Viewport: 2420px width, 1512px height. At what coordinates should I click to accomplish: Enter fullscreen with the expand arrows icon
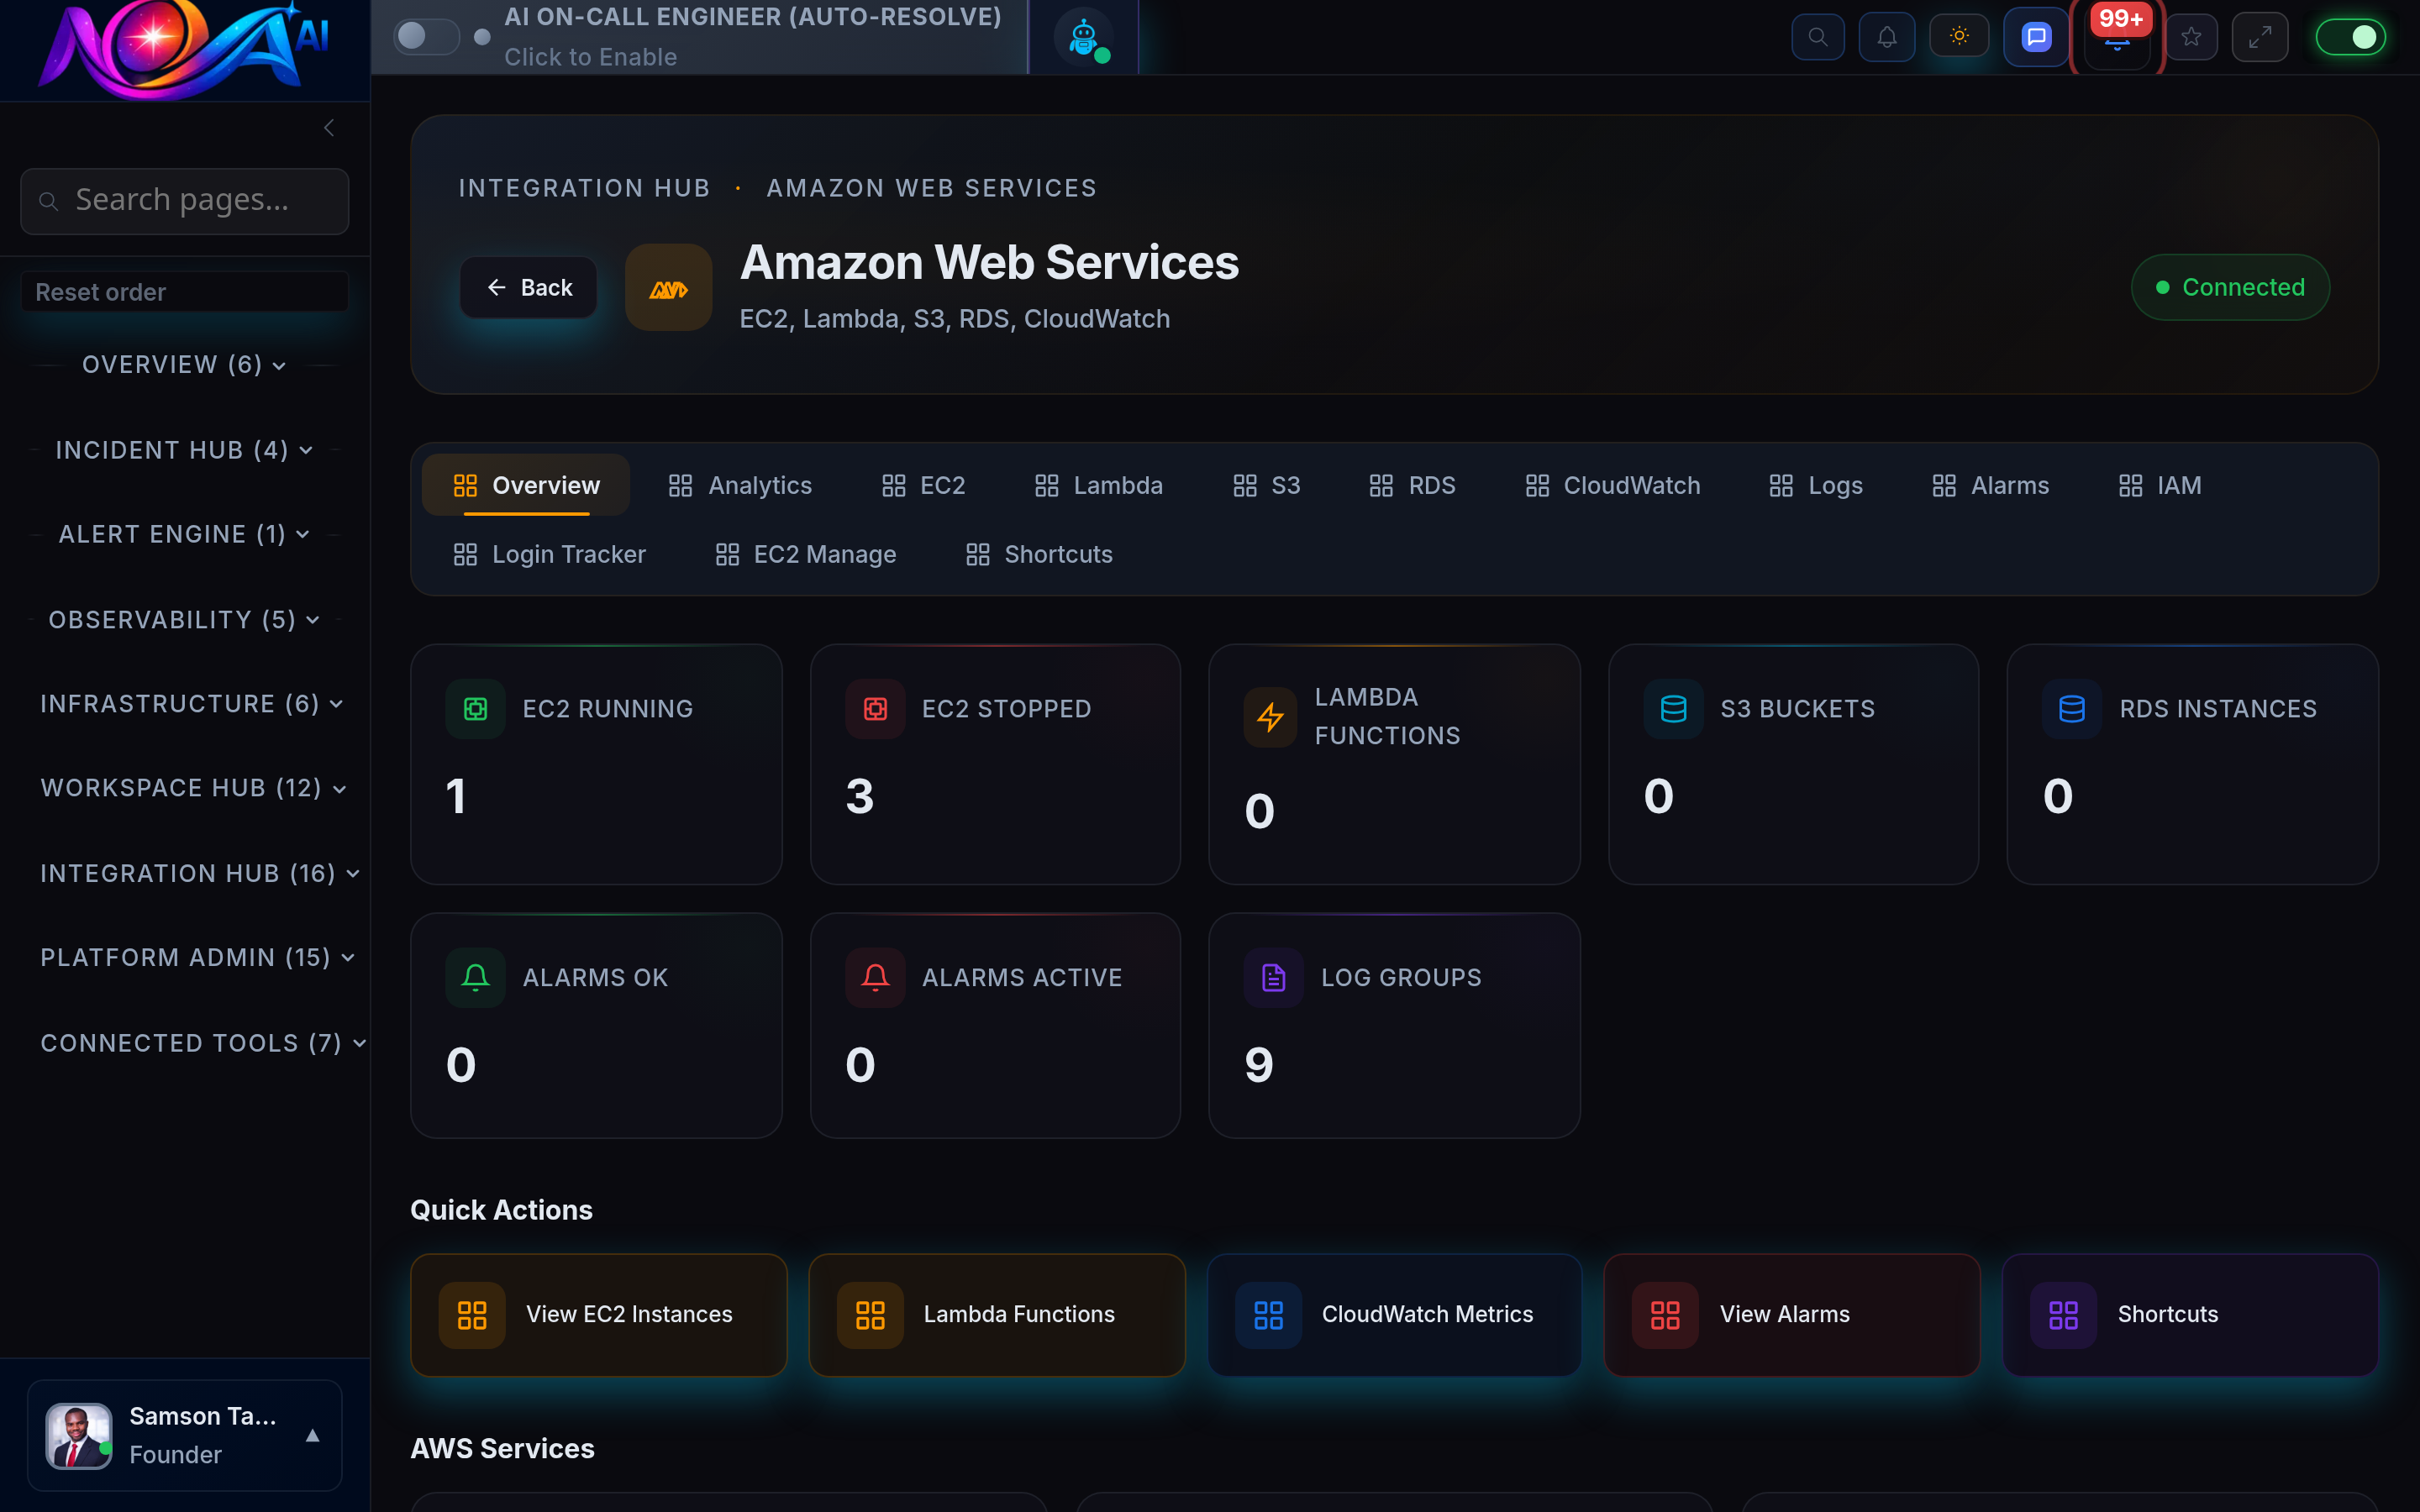pyautogui.click(x=2261, y=36)
